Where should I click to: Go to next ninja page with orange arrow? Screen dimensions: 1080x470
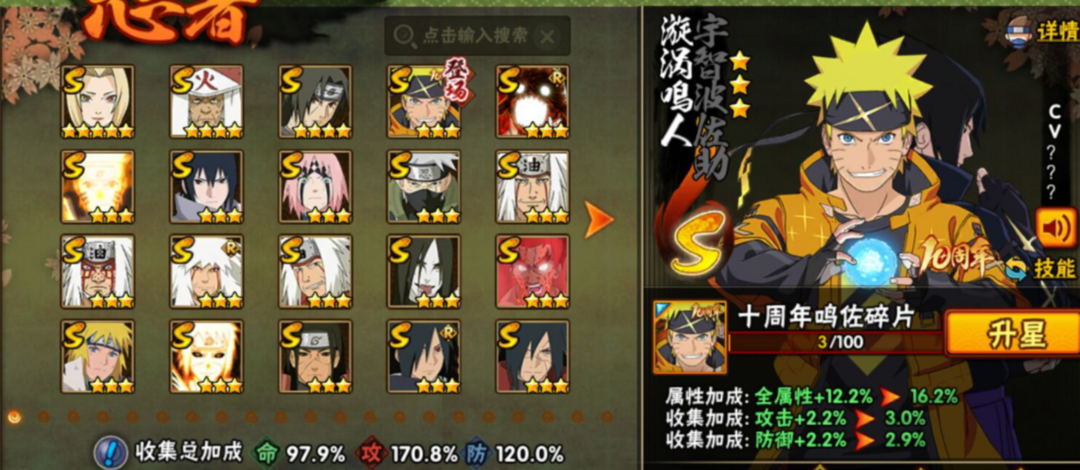coord(599,219)
